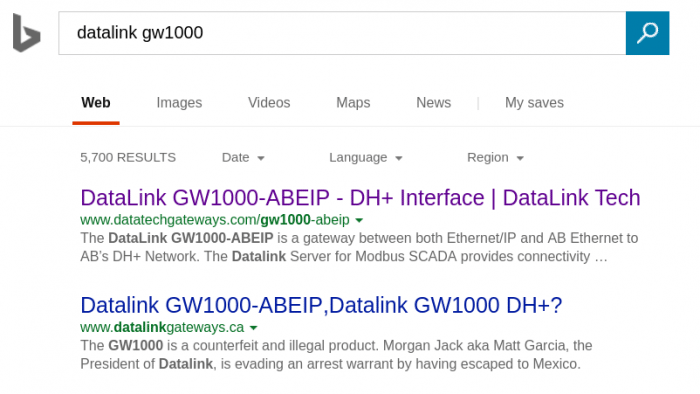Click the 5,700 RESULTS count text
The image size is (700, 394).
[x=128, y=158]
